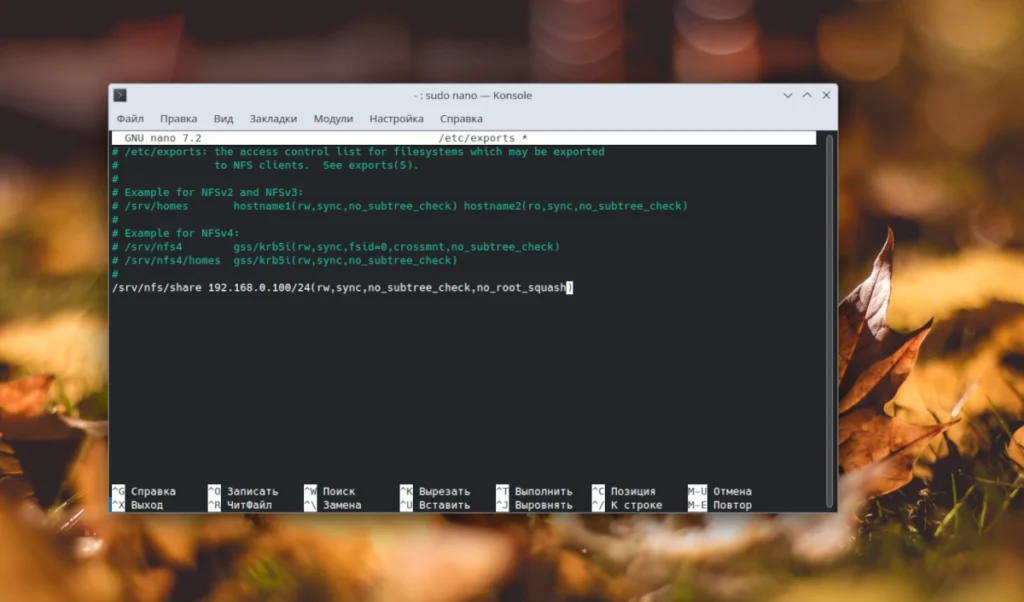Open the Вид menu
Viewport: 1024px width, 602px height.
(x=223, y=119)
